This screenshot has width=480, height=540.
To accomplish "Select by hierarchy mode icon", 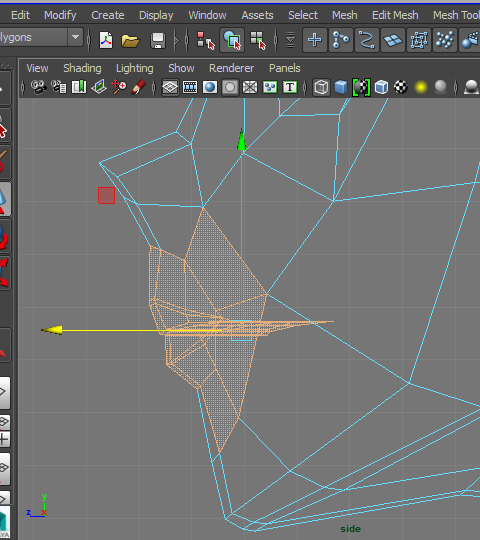I will (x=206, y=40).
